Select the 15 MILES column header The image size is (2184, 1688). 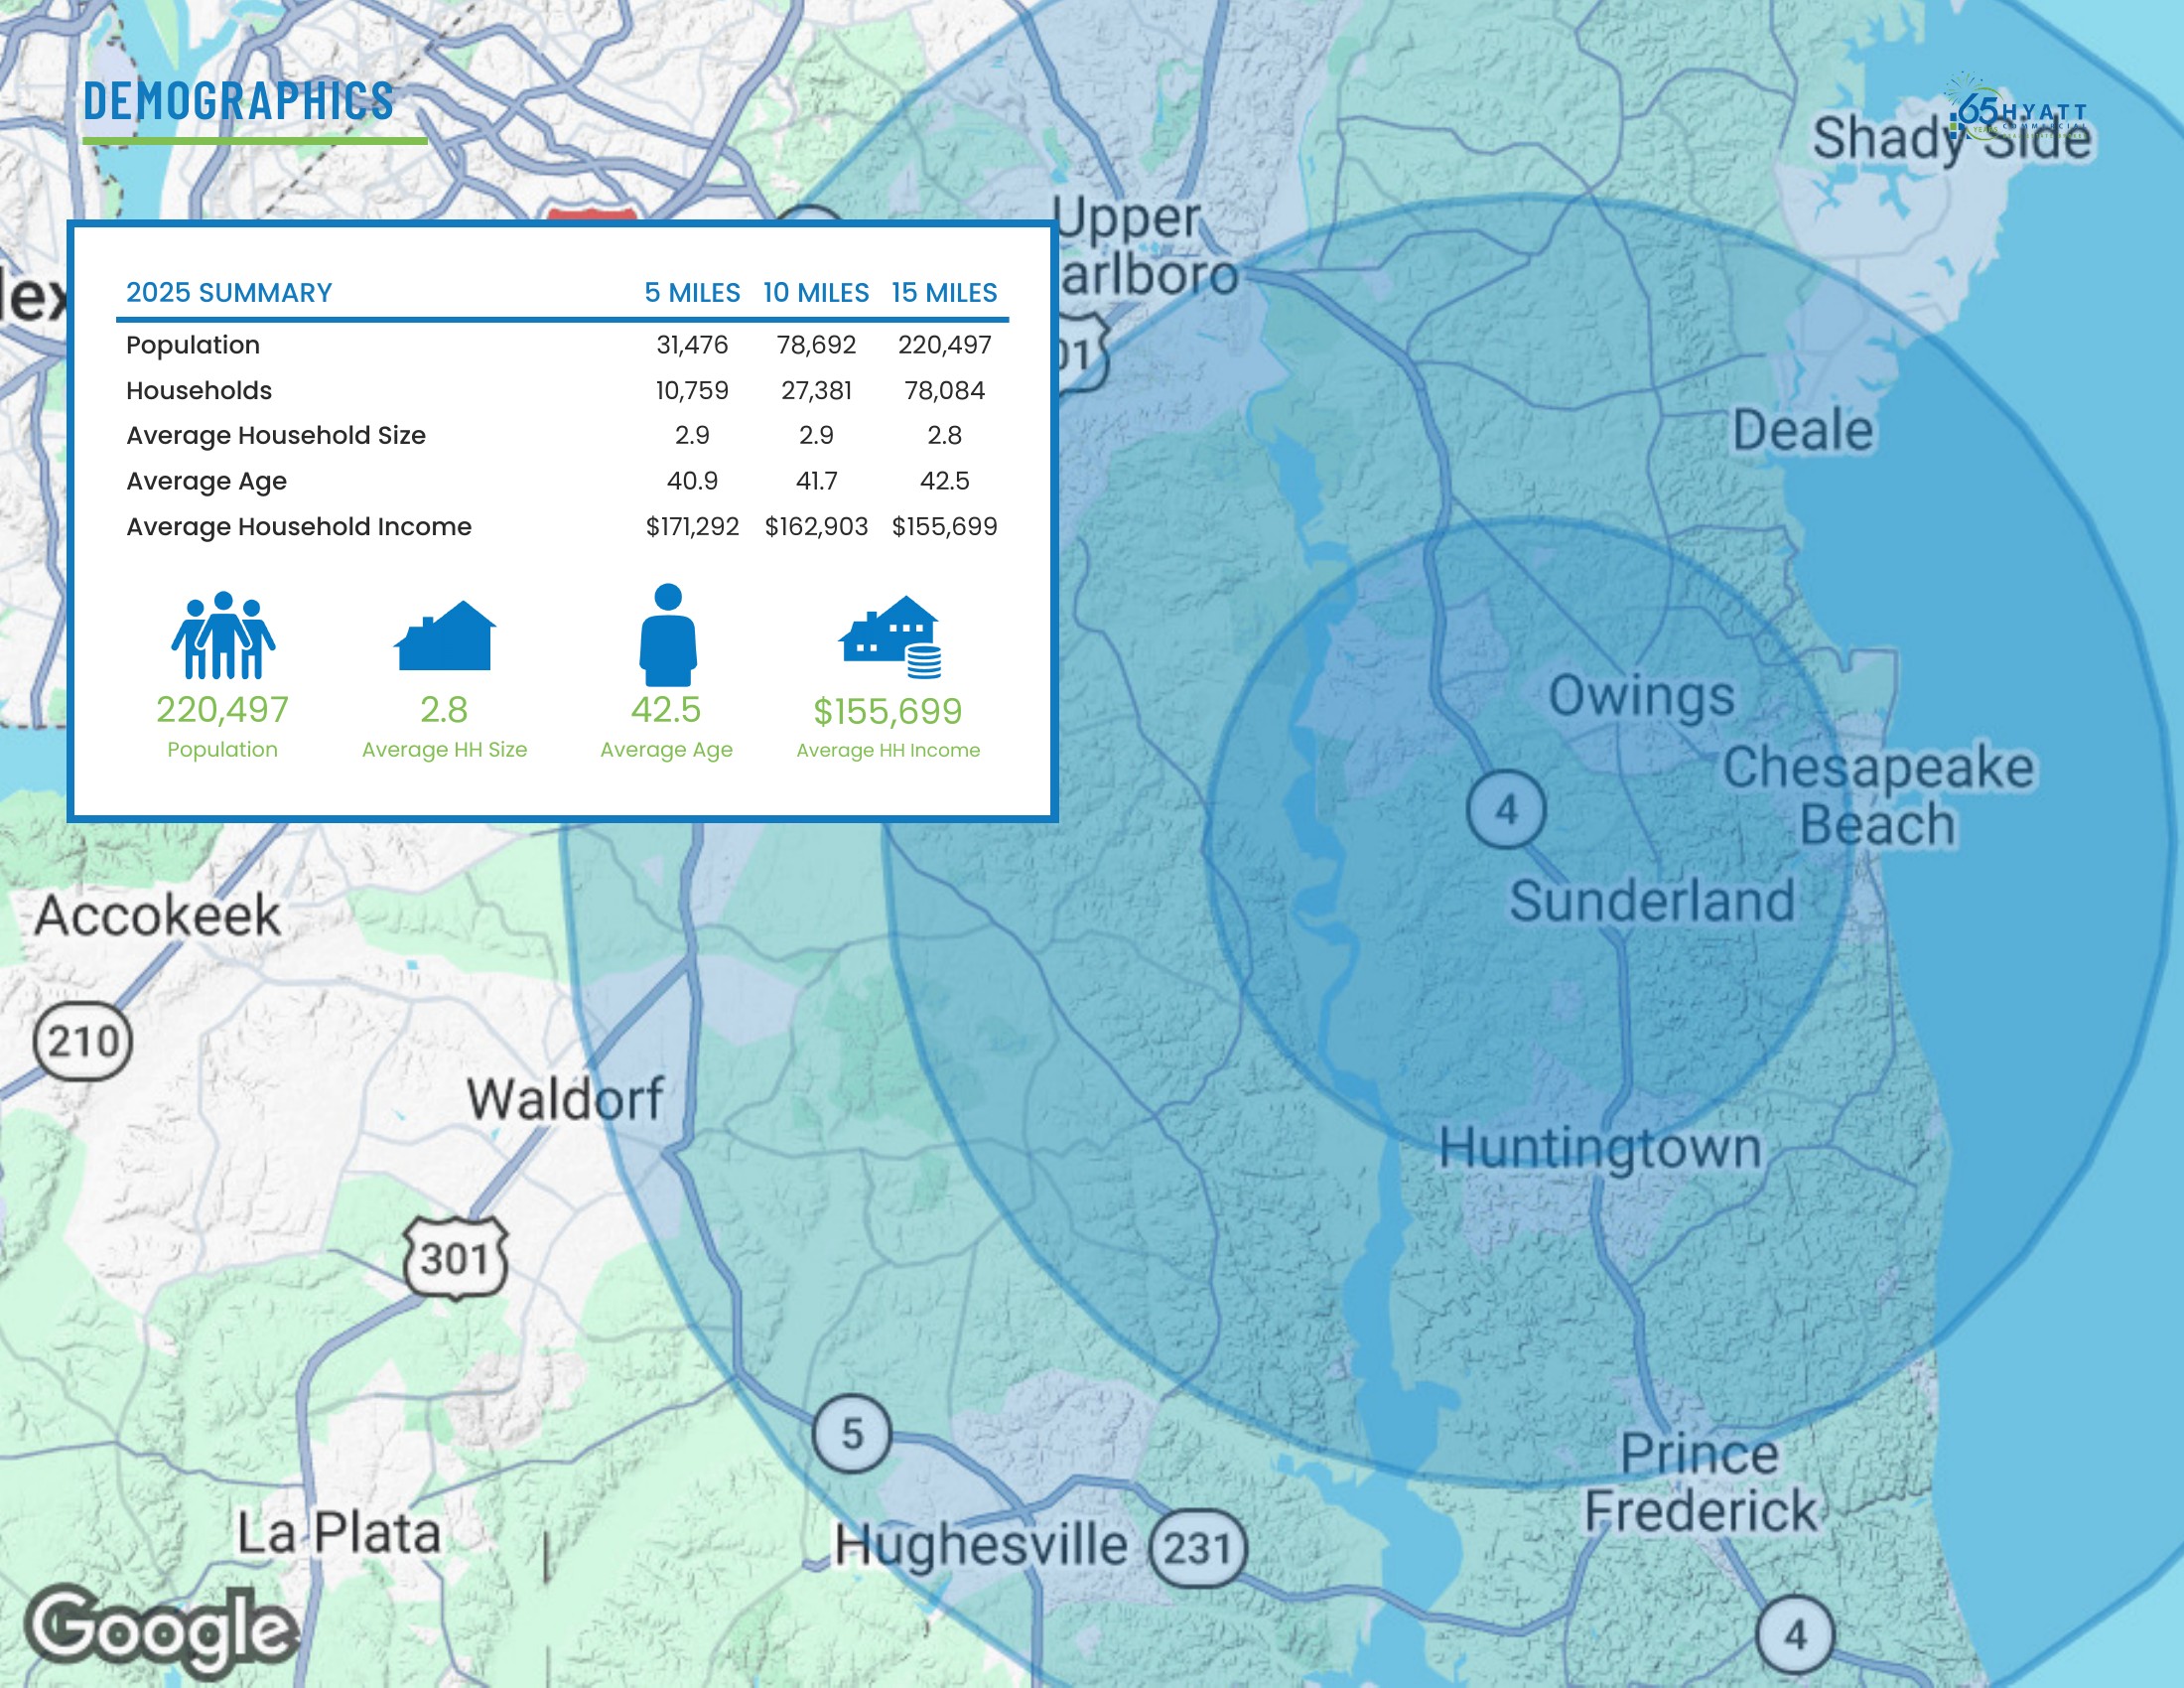(944, 293)
